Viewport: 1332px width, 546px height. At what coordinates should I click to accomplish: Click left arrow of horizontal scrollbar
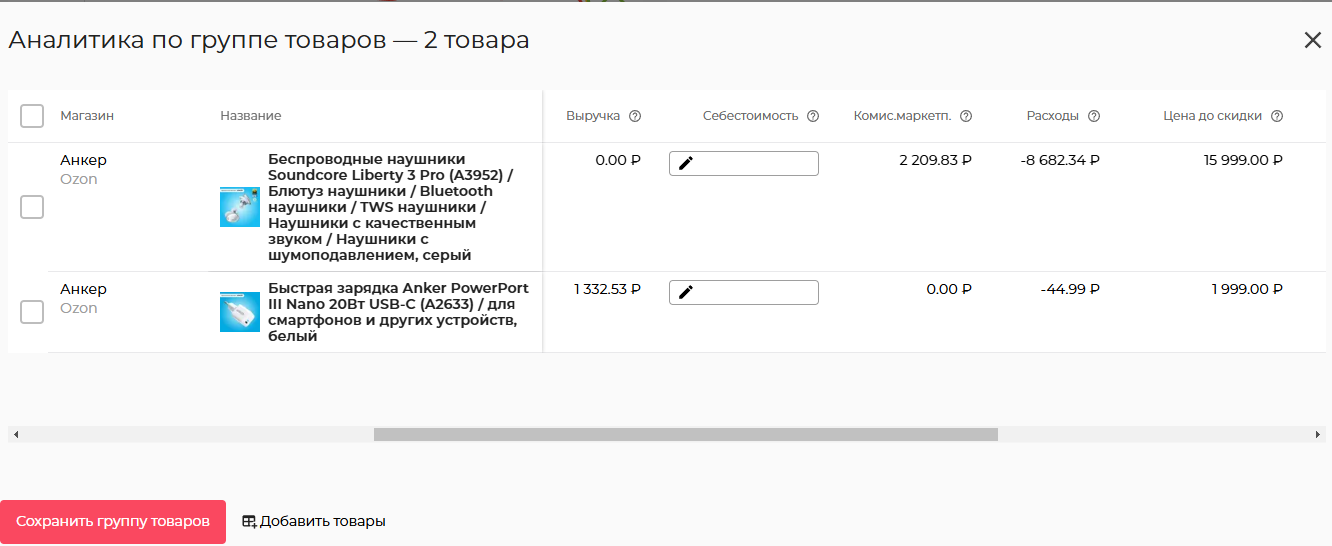pyautogui.click(x=16, y=435)
